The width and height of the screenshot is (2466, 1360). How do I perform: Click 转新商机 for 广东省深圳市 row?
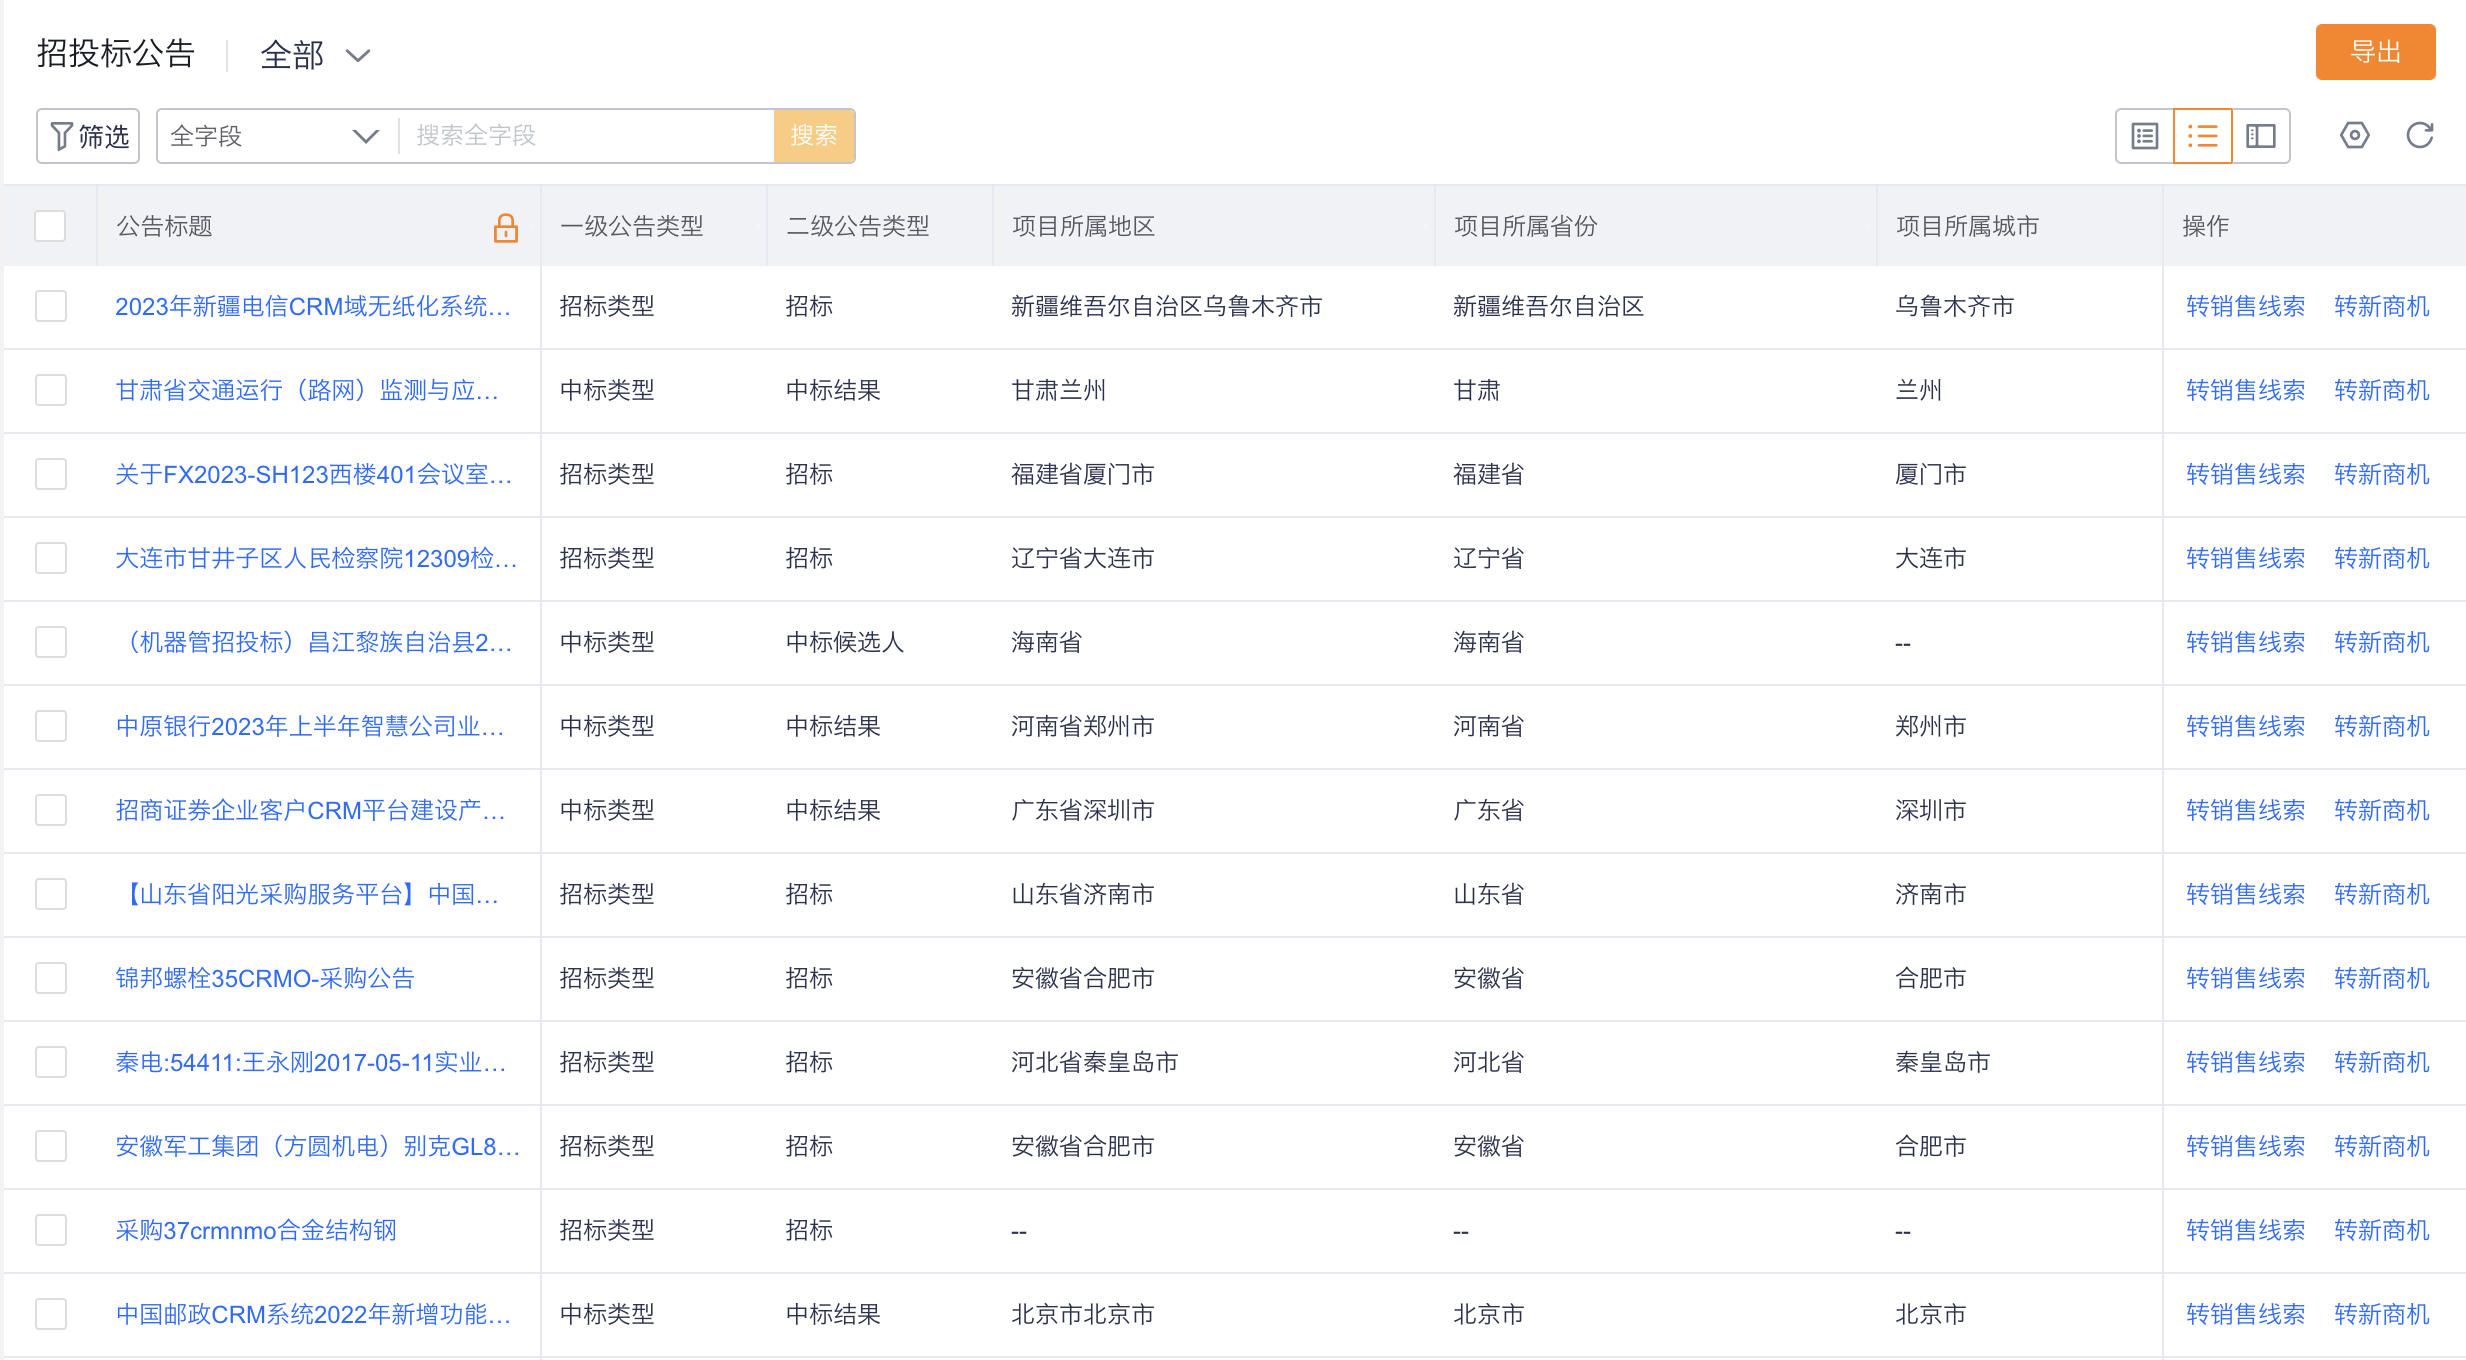pos(2381,810)
